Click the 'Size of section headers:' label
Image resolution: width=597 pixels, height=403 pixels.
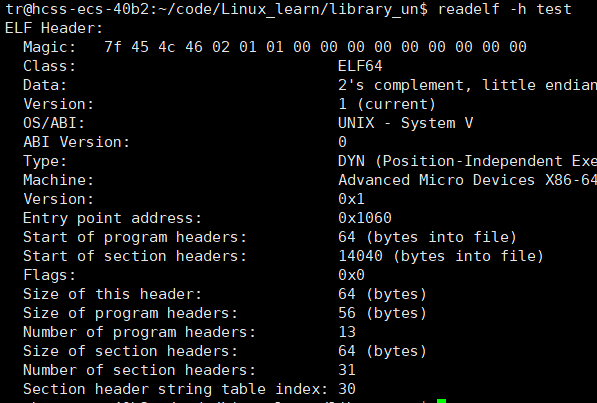(130, 352)
